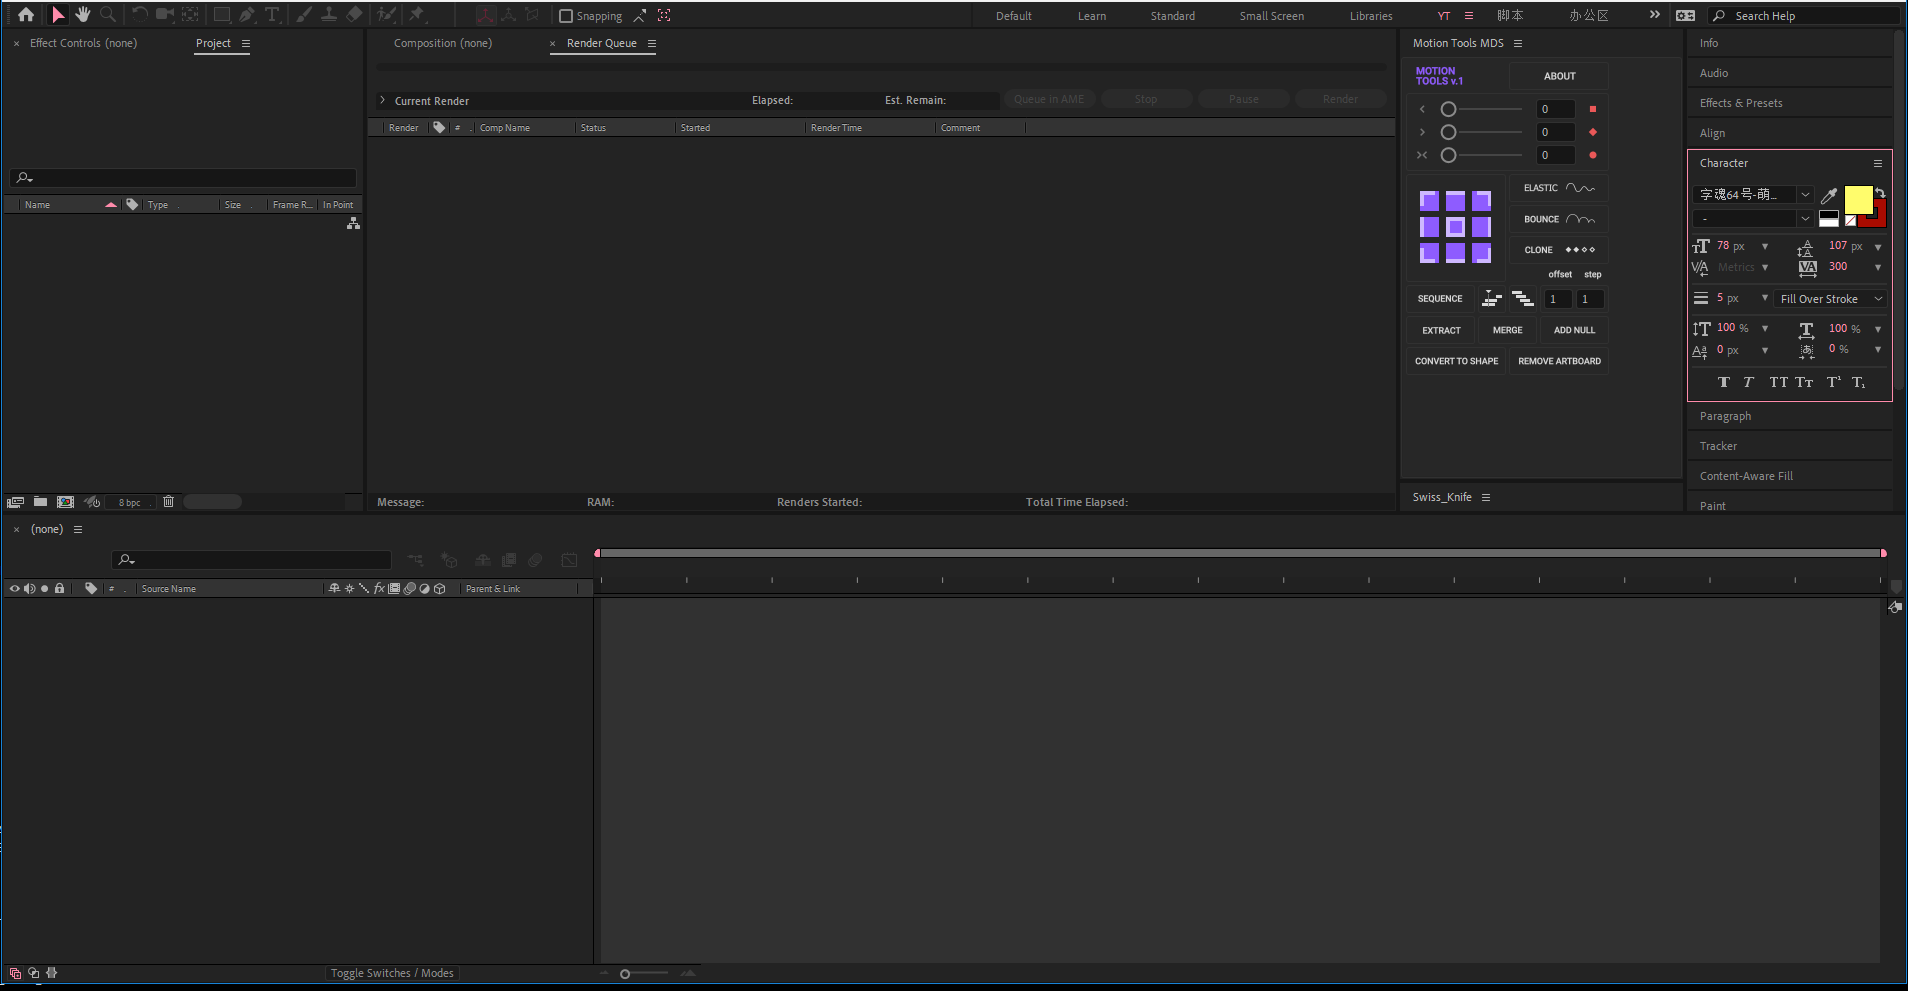1908x991 pixels.
Task: Toggle the solo column header dot
Action: pyautogui.click(x=44, y=589)
